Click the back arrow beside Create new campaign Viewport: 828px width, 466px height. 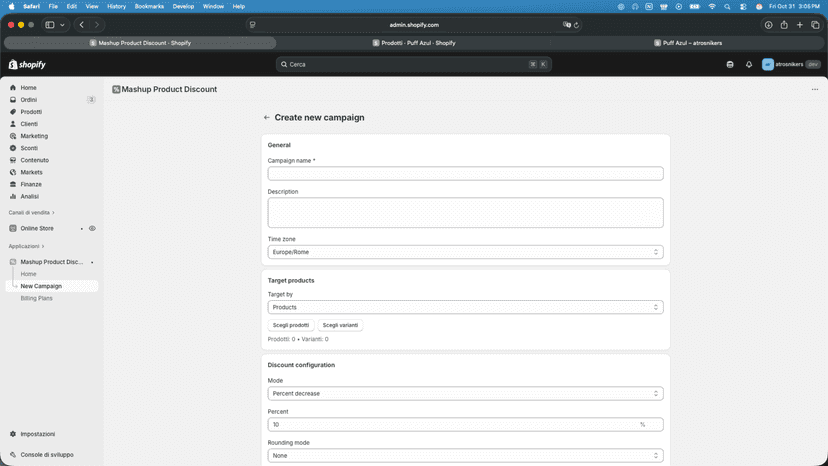(x=267, y=117)
